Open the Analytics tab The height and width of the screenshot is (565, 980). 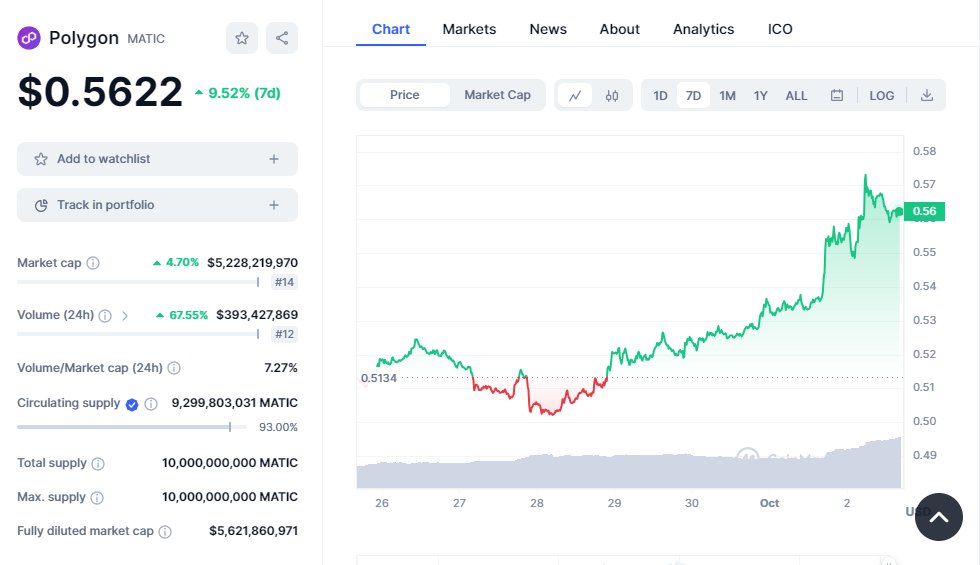tap(704, 29)
